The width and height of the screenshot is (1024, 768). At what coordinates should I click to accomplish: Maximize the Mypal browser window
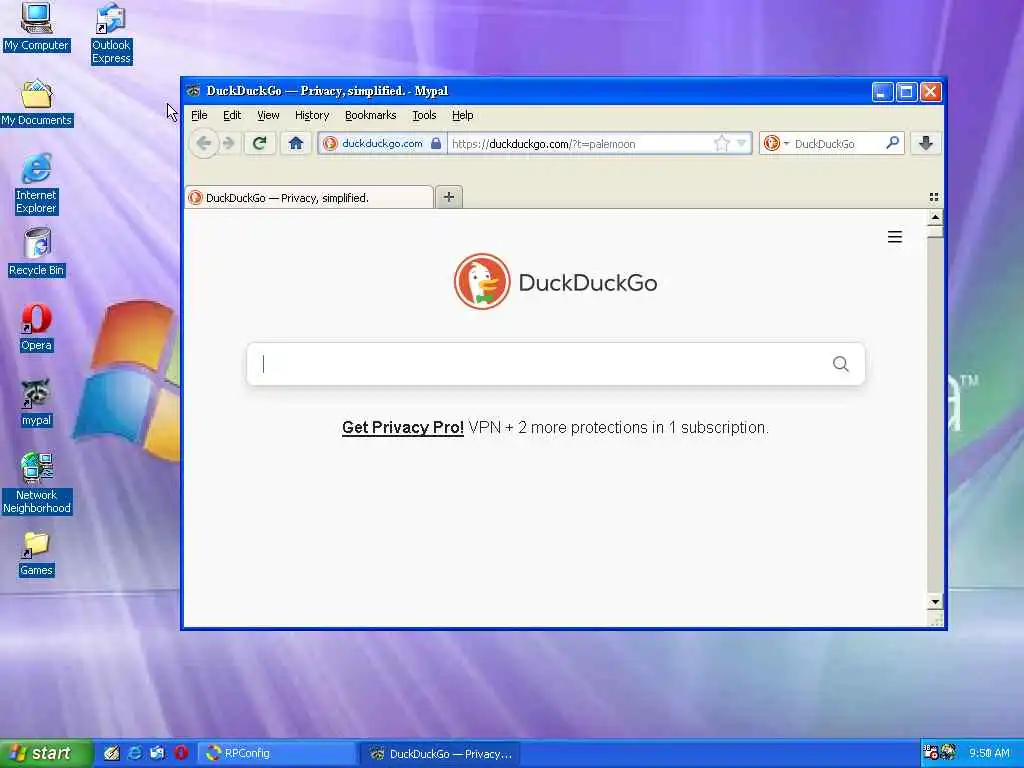coord(906,91)
